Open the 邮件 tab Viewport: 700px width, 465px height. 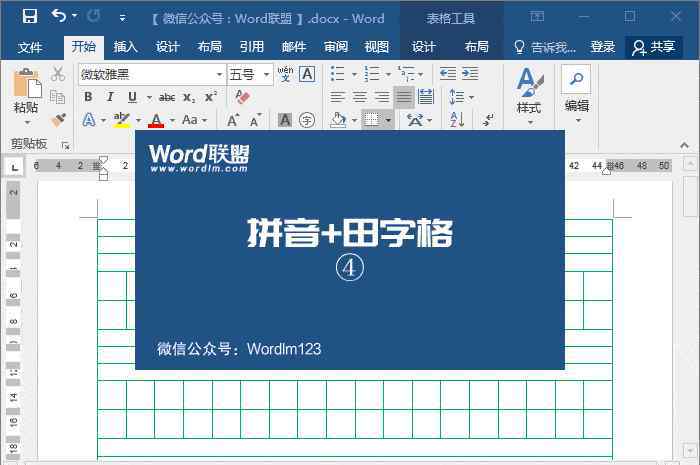click(294, 46)
